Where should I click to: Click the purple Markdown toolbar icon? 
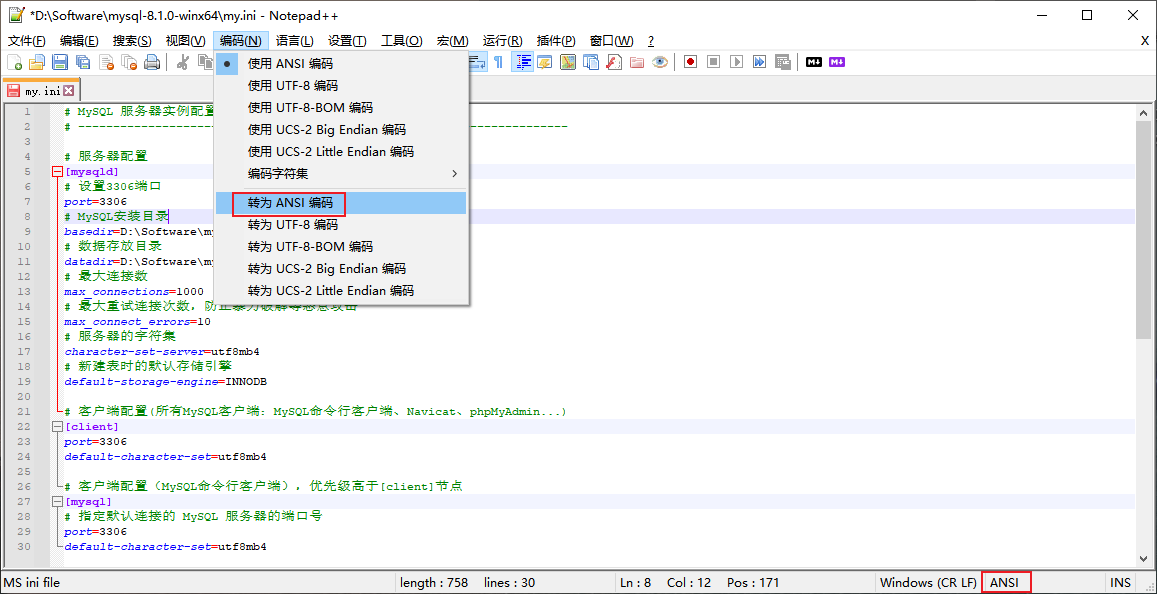(x=837, y=62)
